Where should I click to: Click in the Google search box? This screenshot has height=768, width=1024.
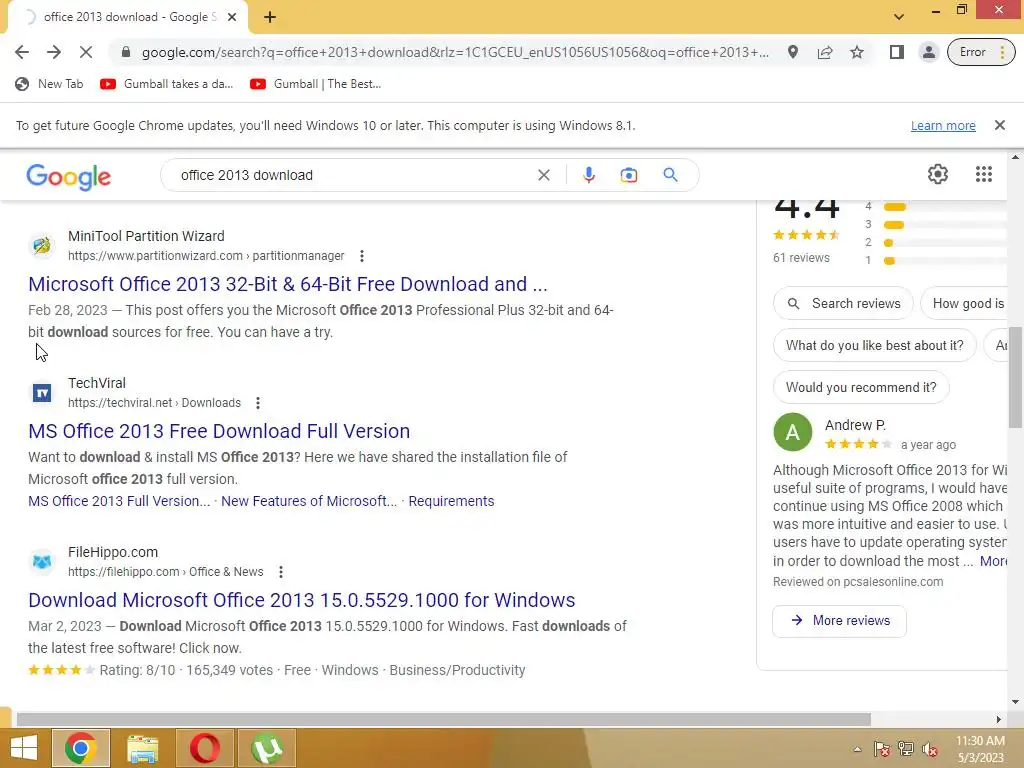353,175
